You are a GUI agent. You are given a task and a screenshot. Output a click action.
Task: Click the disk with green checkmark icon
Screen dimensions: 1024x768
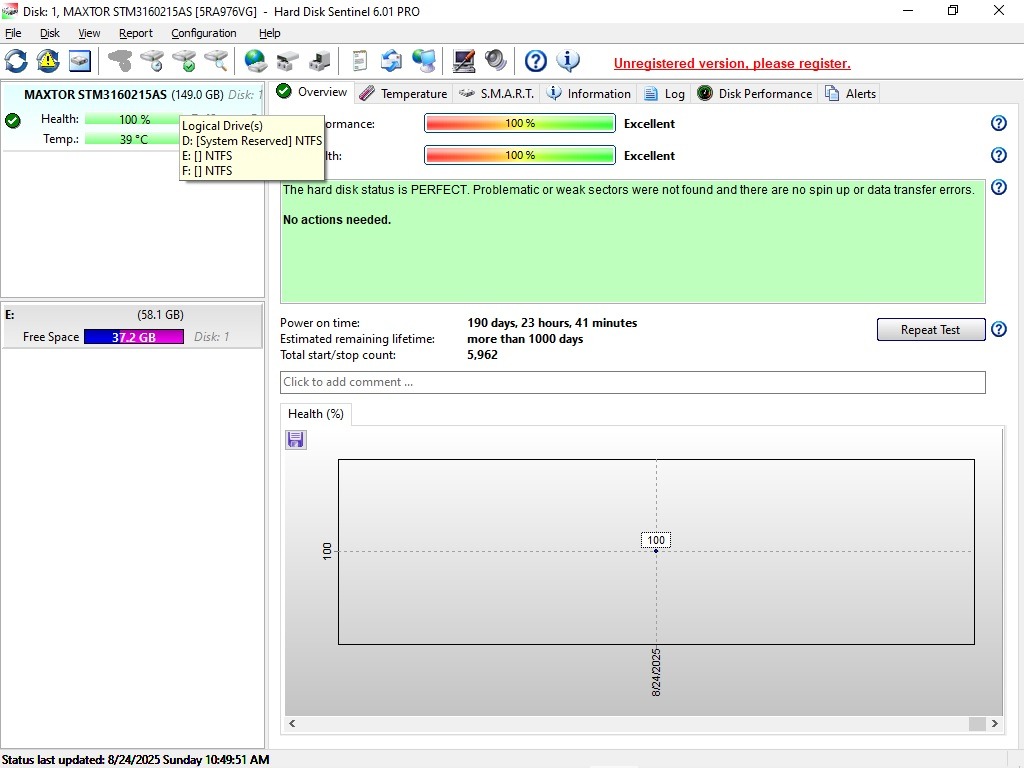pos(184,61)
